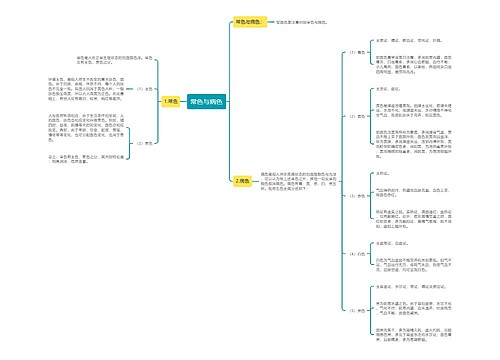The height and width of the screenshot is (360, 500).
Task: Select the yellow 常色与病色: node at the top
Action: point(250,22)
